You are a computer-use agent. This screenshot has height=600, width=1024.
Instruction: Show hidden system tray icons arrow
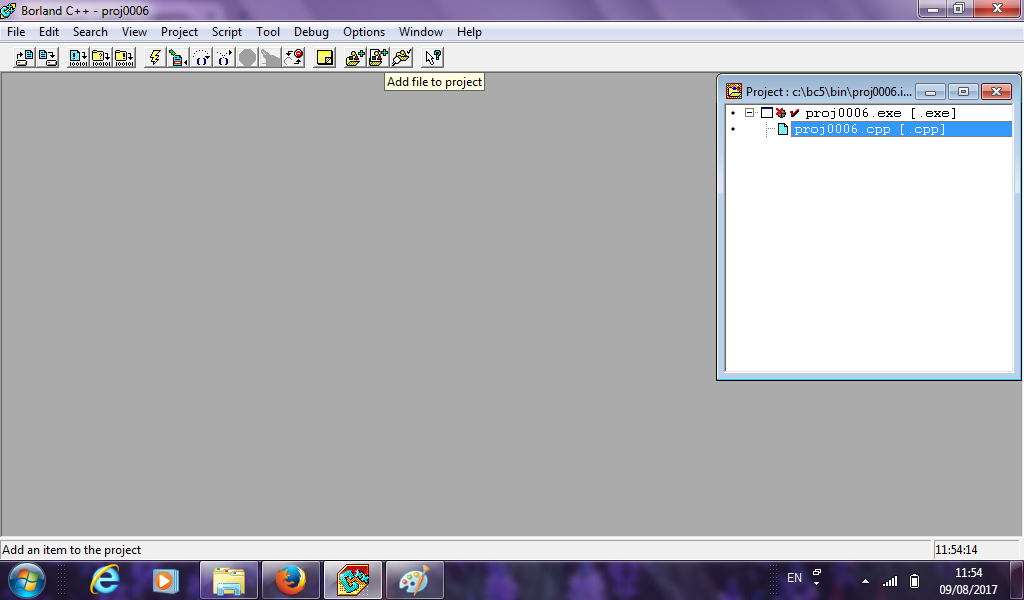tap(865, 580)
